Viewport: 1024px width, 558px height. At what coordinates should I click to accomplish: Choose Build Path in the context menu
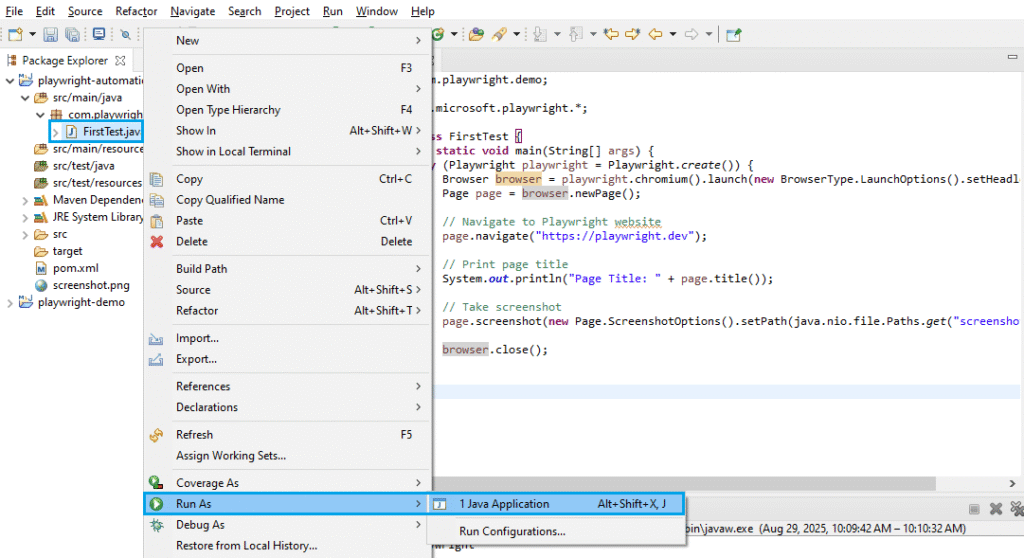point(287,269)
